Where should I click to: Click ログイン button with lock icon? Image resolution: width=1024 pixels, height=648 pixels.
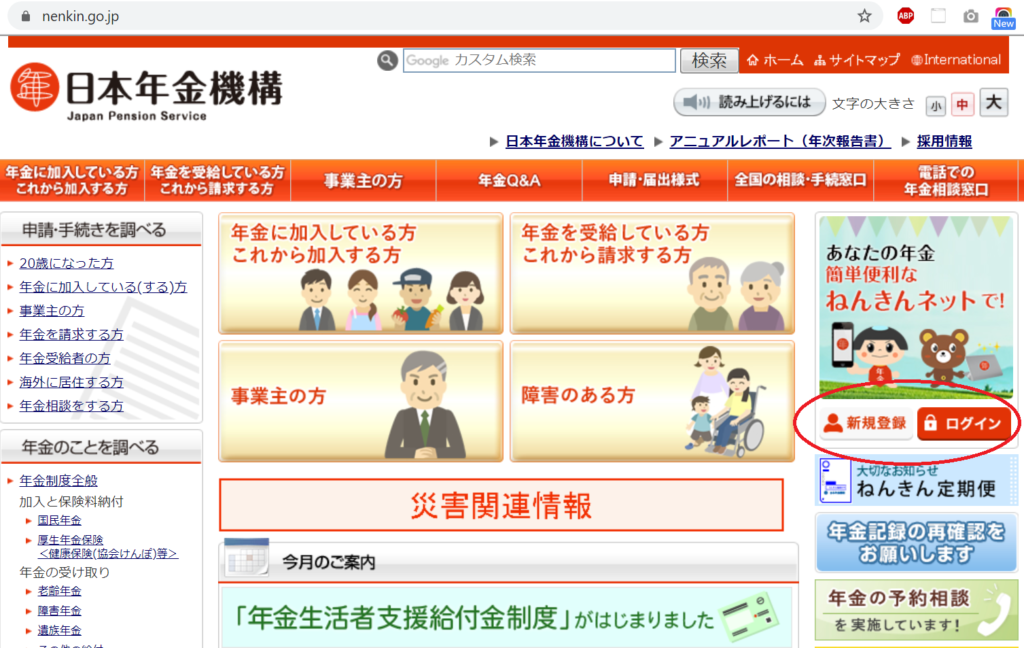click(x=964, y=423)
